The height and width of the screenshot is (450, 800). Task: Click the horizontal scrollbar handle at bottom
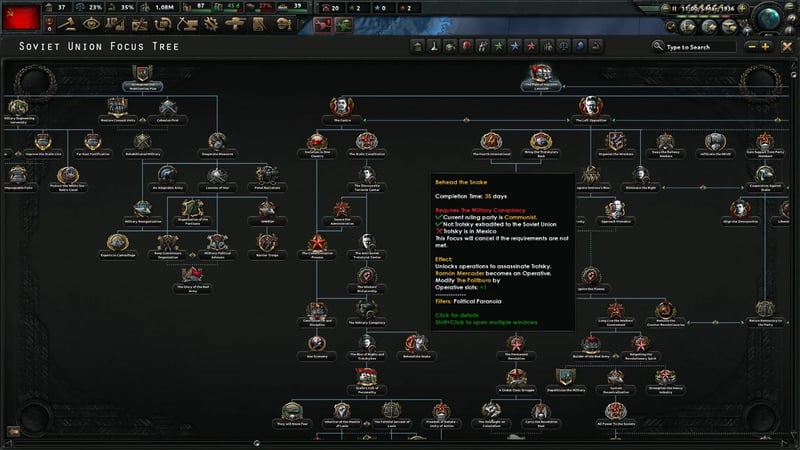tap(257, 443)
